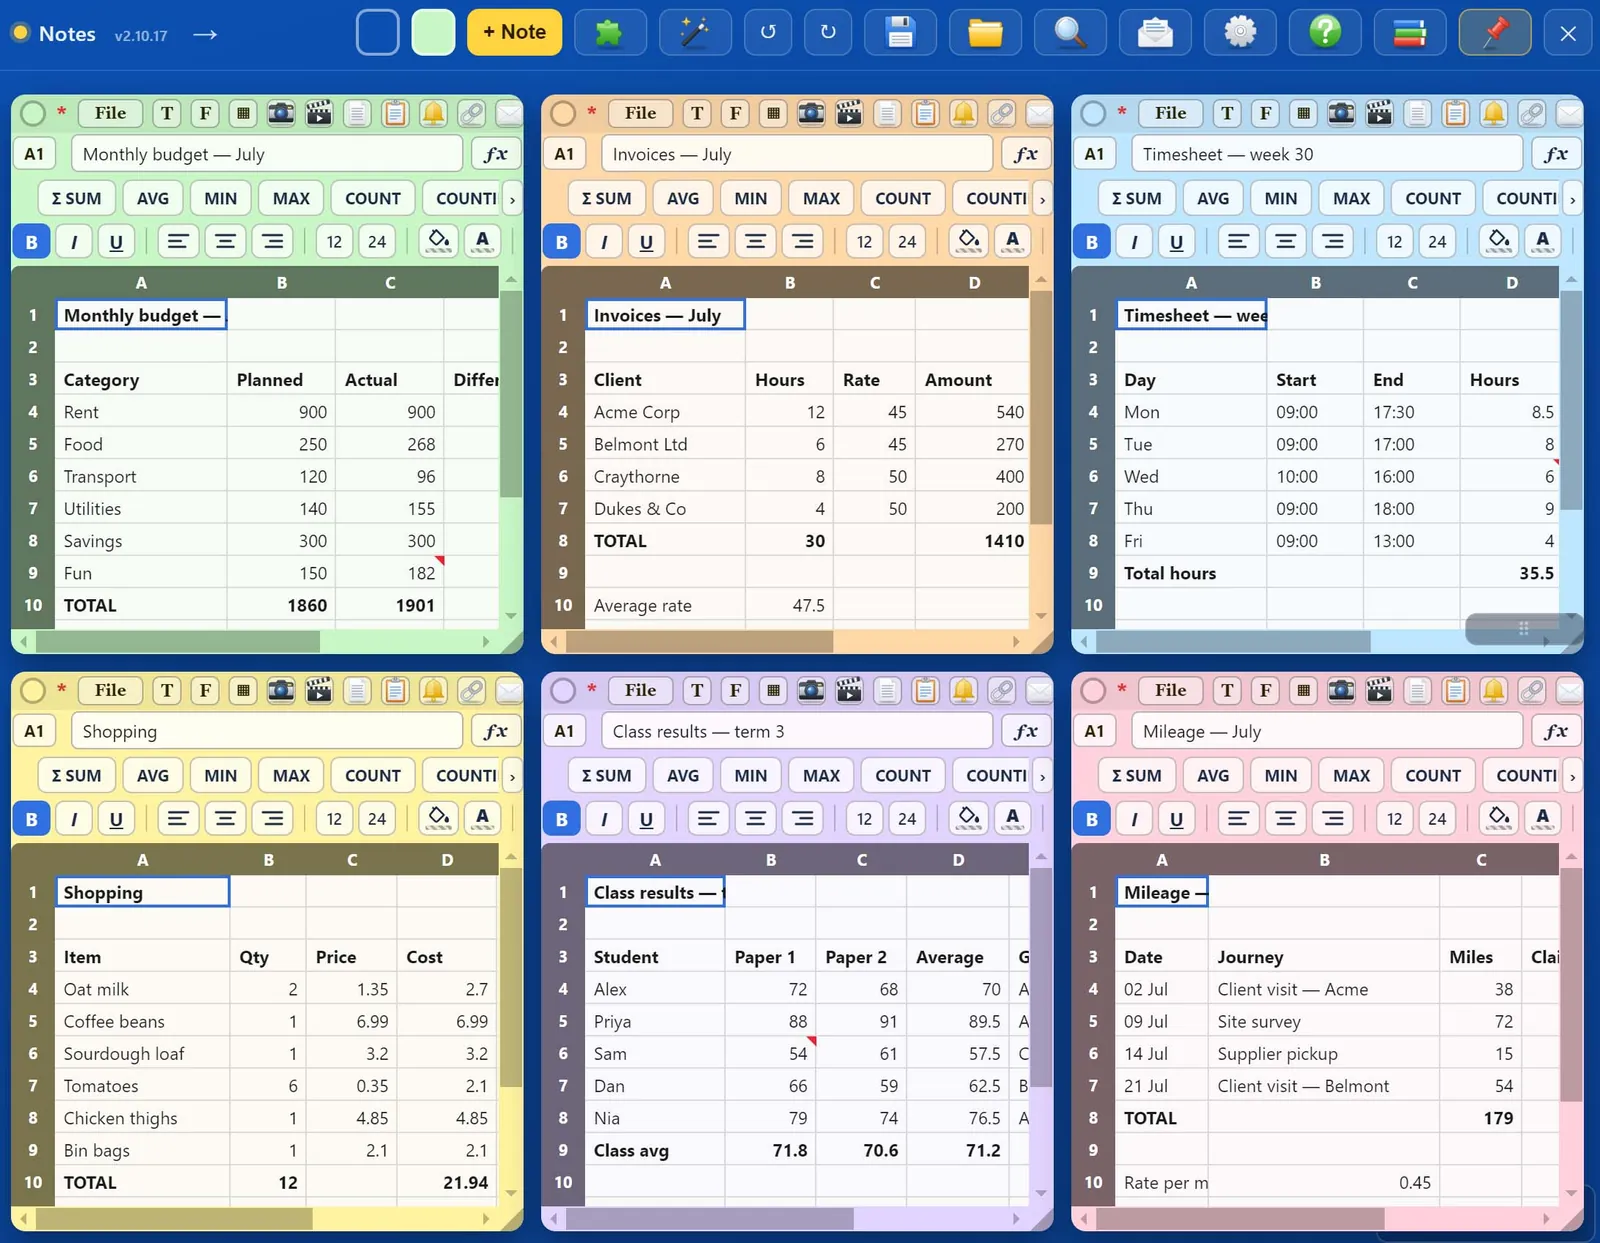The height and width of the screenshot is (1243, 1600).
Task: Insert Σ SUM in the Class results note
Action: coord(606,776)
